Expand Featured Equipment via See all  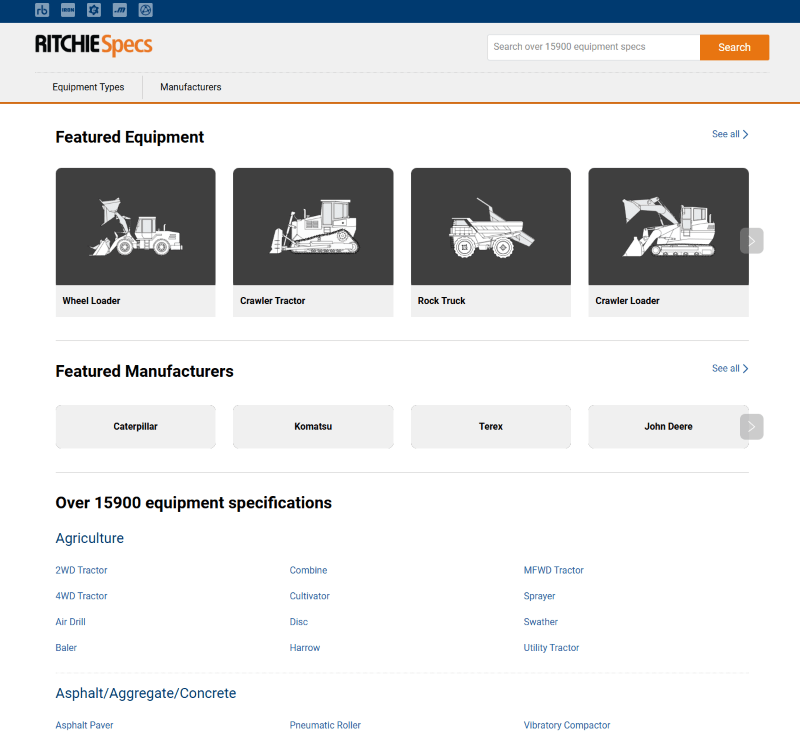point(730,134)
